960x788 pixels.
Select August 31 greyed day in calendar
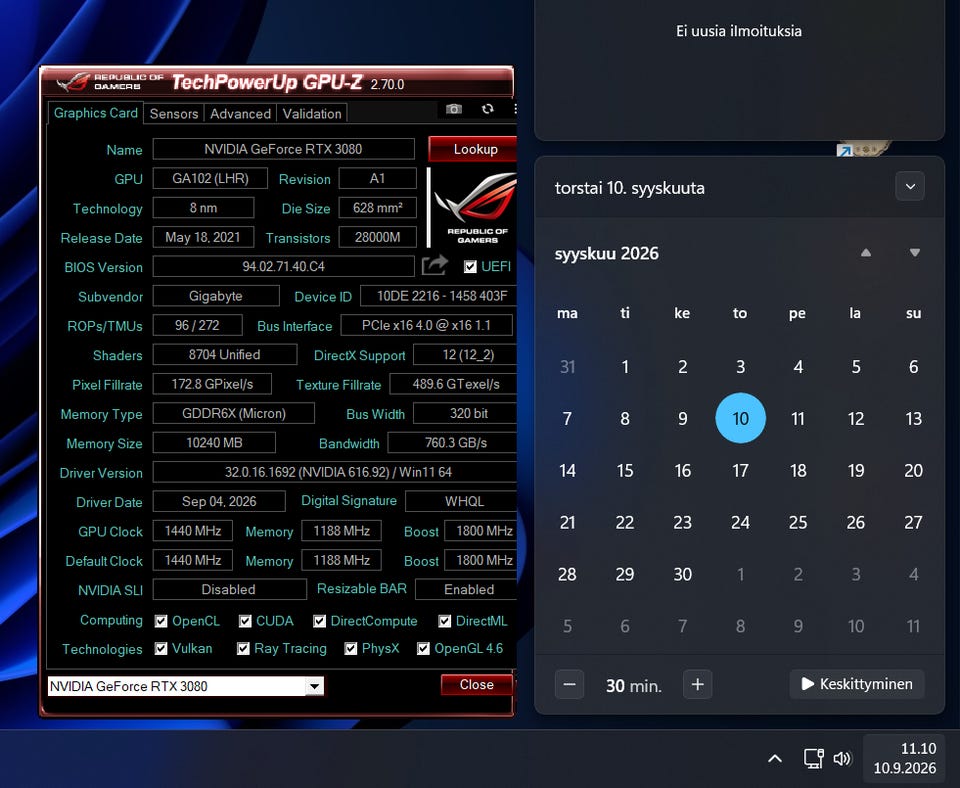(568, 367)
